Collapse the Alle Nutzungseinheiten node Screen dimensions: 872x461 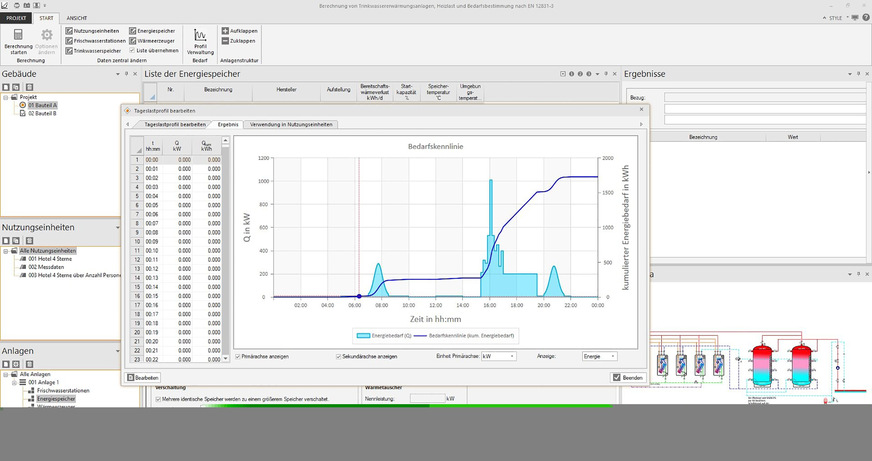pyautogui.click(x=6, y=251)
